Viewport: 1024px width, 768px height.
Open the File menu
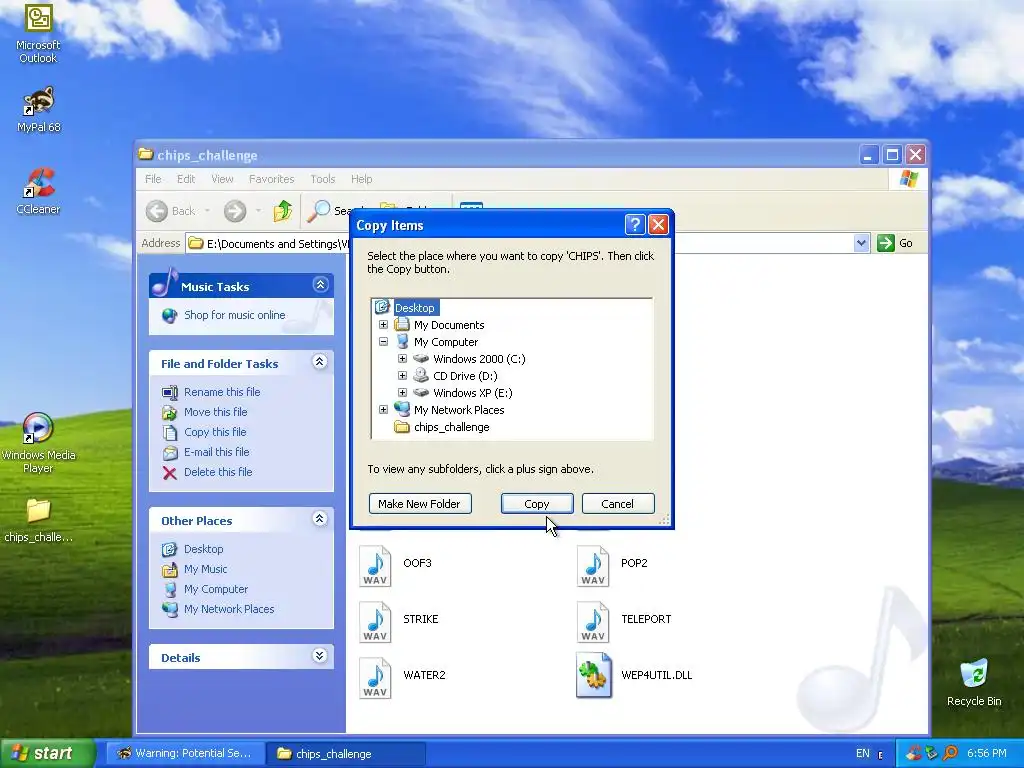point(153,179)
